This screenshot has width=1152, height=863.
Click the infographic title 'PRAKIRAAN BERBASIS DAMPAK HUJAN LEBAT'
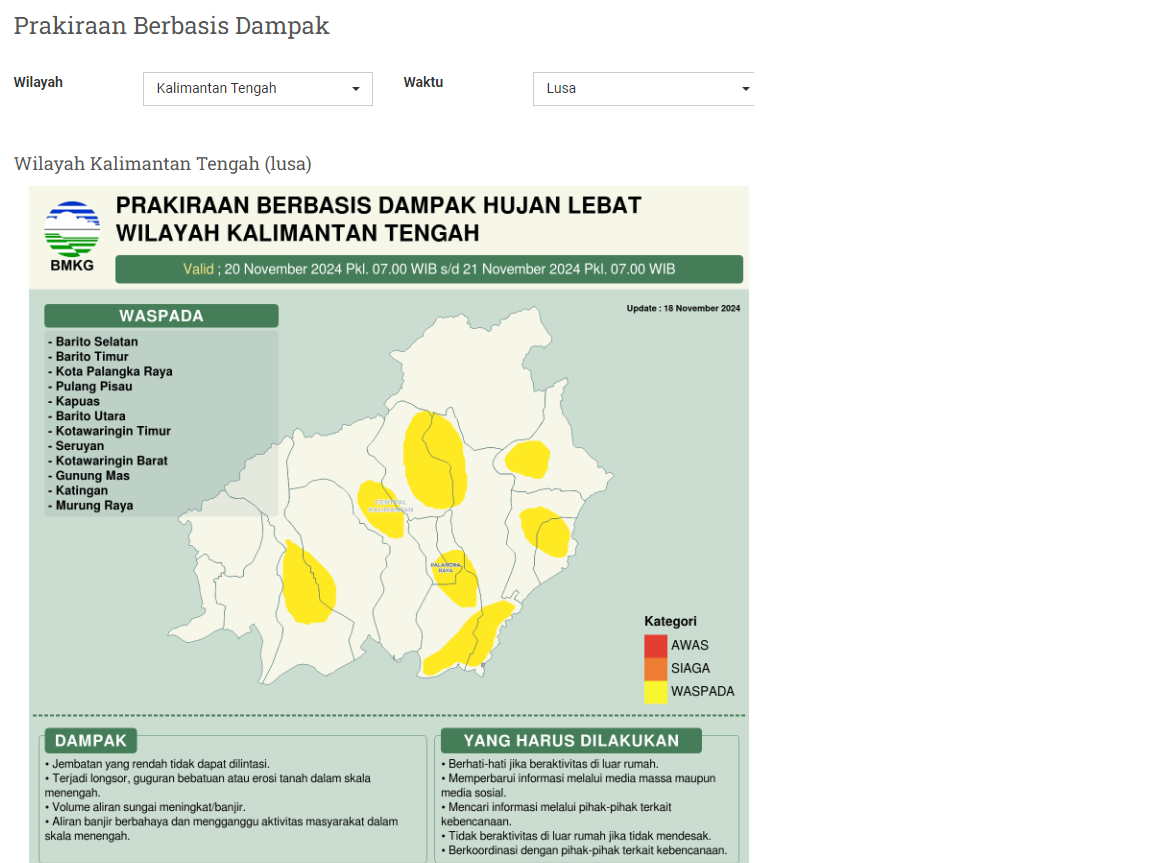click(378, 206)
